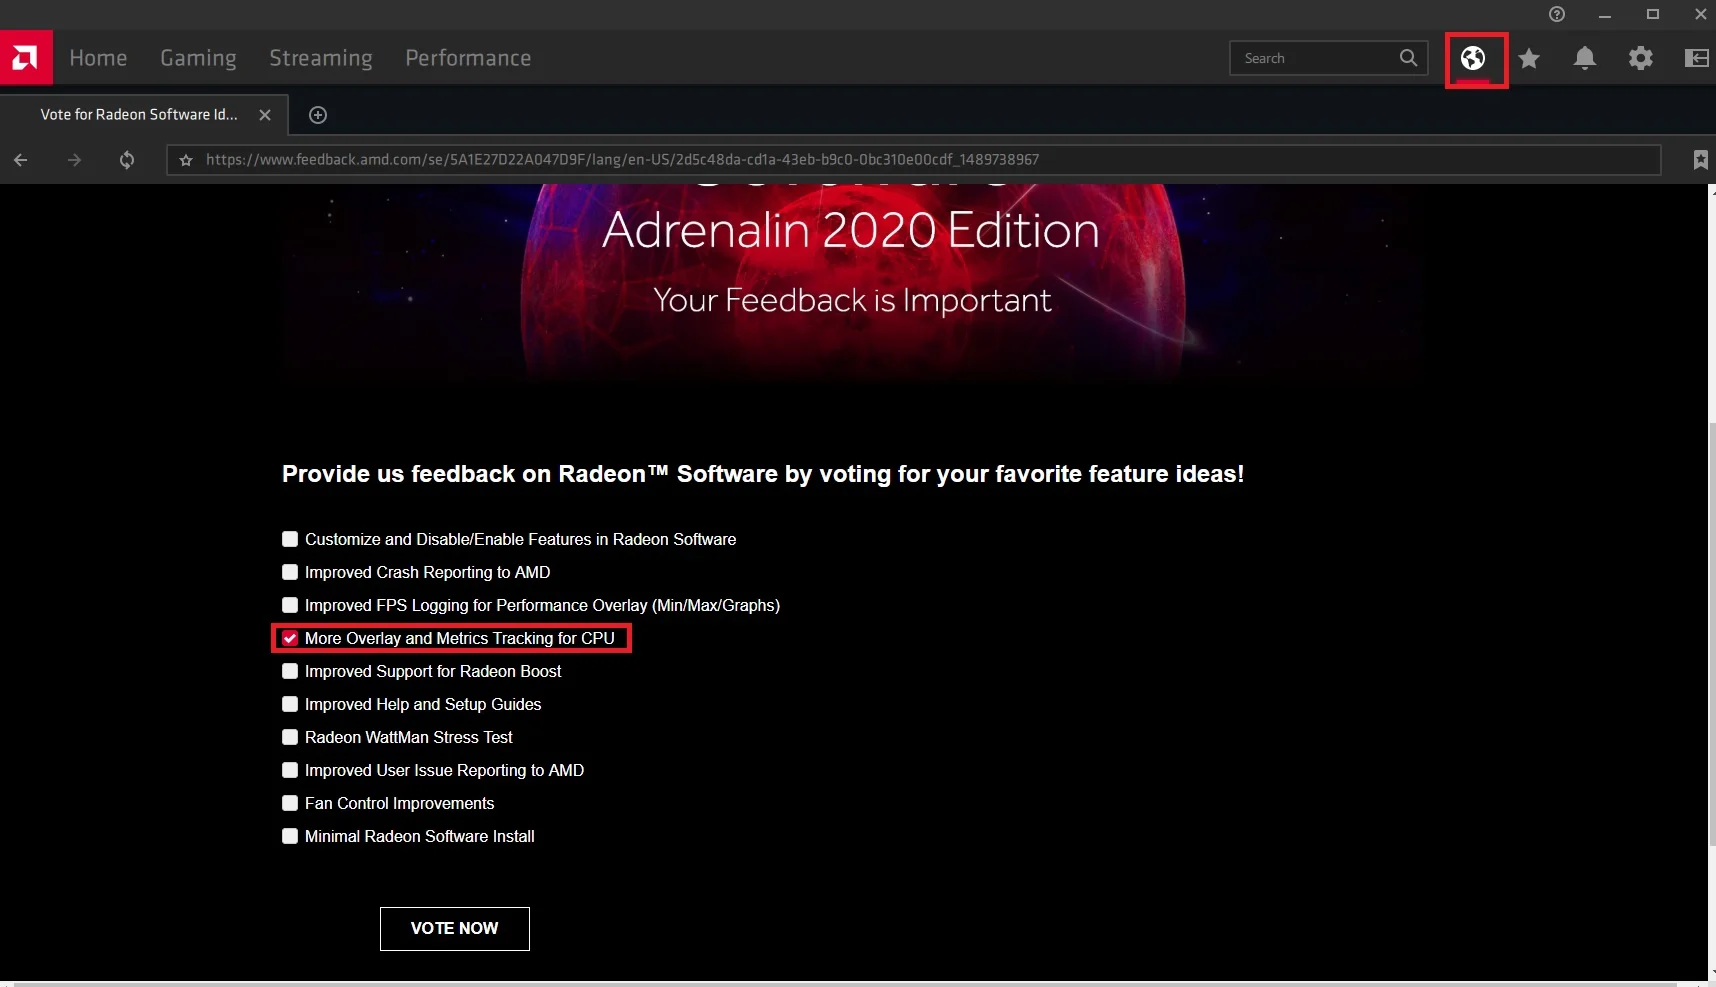
Task: Open bookmarks list icon right of address bar
Action: tap(1700, 160)
